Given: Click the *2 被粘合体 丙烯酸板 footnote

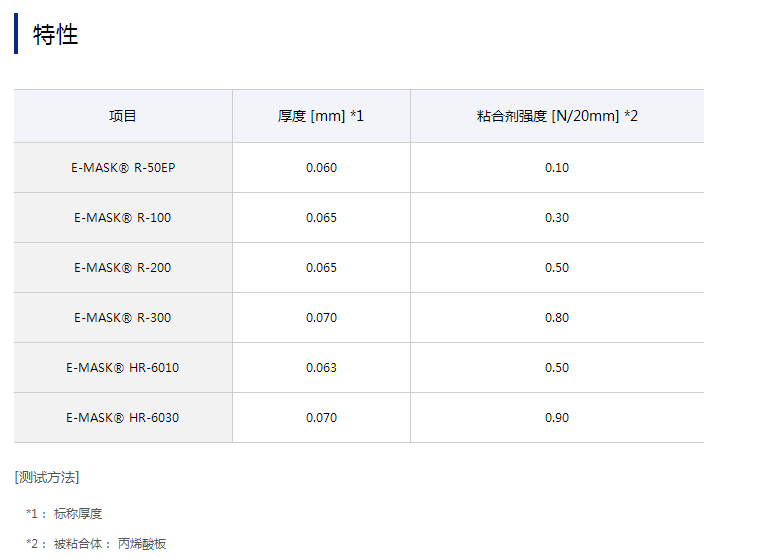Looking at the screenshot, I should [96, 544].
